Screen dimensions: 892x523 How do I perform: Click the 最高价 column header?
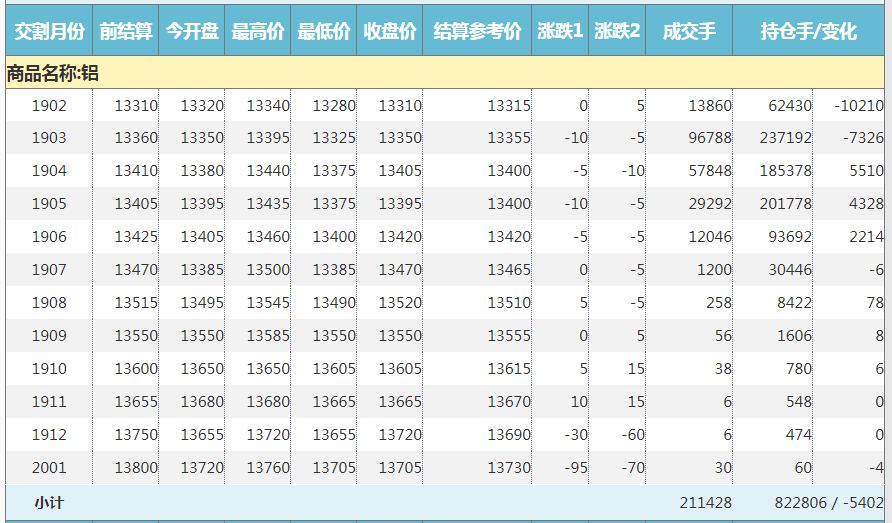pyautogui.click(x=258, y=31)
